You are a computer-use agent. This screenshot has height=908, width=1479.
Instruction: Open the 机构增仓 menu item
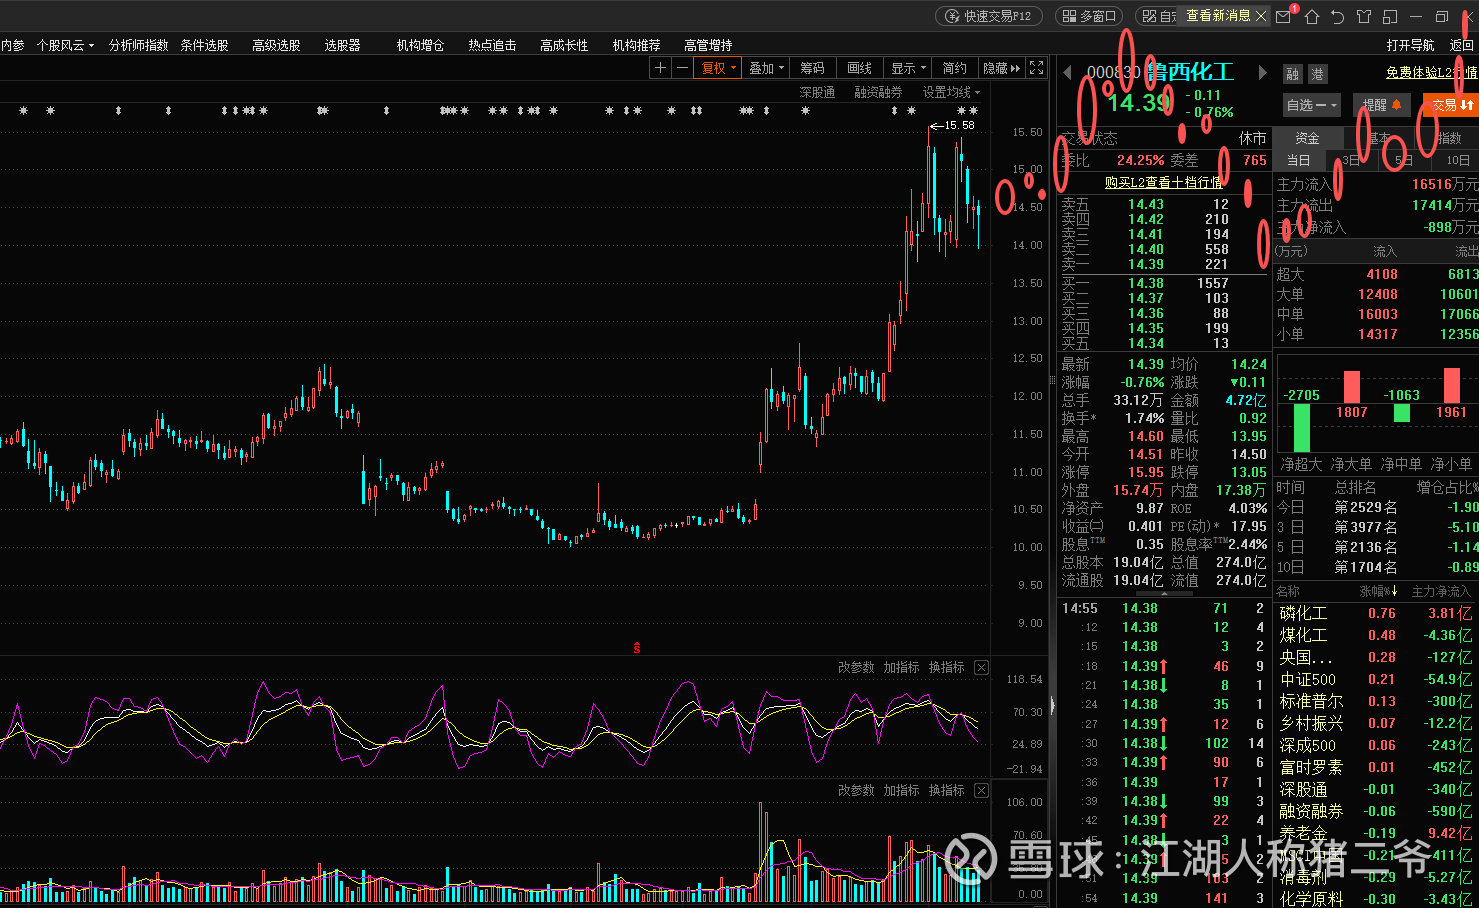(420, 45)
